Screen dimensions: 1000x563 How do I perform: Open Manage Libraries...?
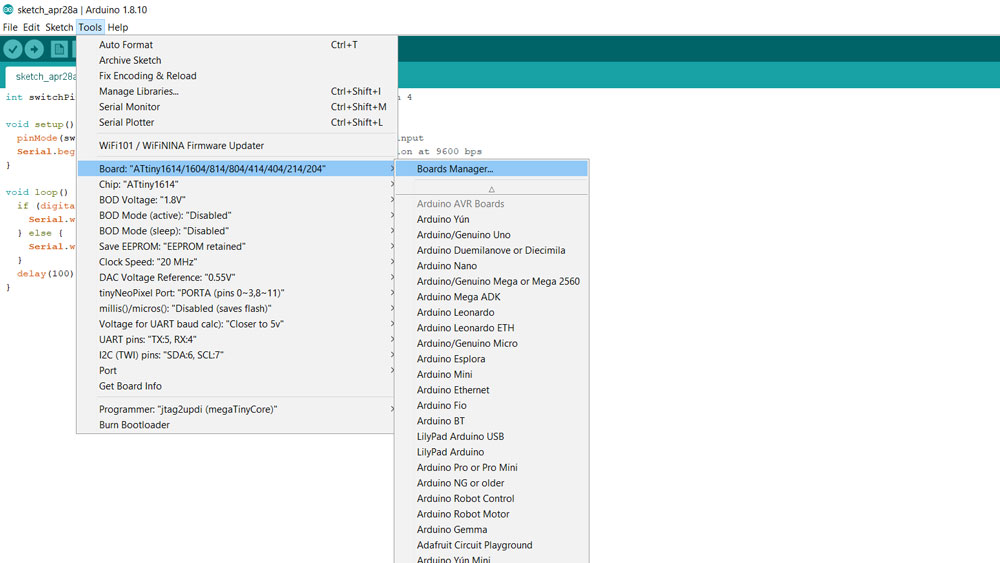click(236, 91)
